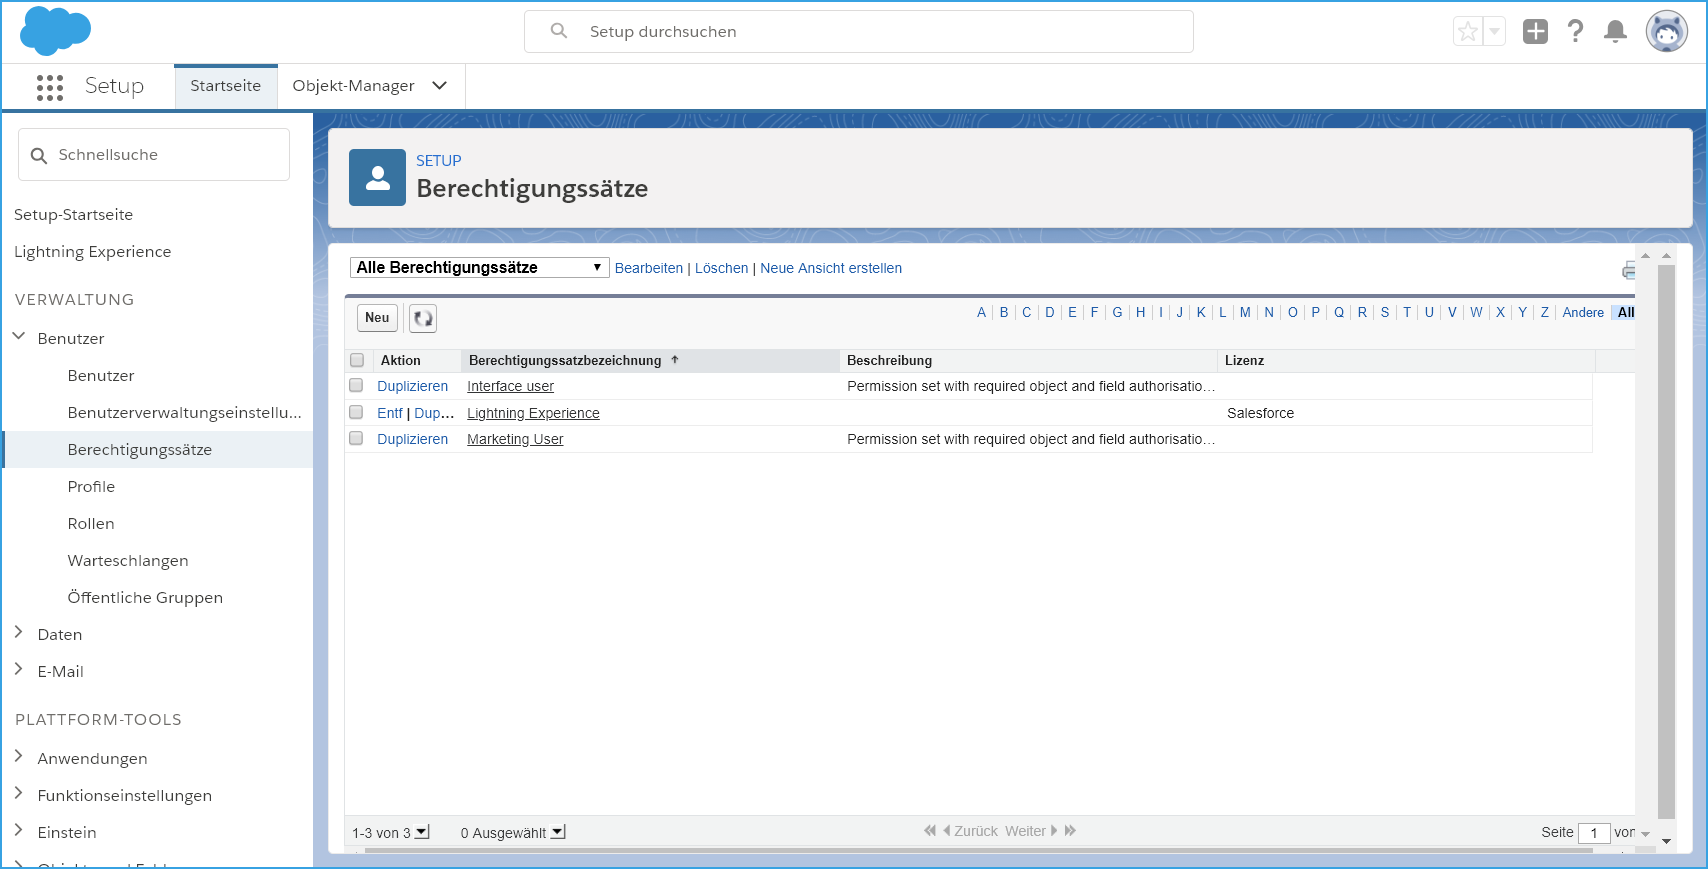The width and height of the screenshot is (1708, 869).
Task: Check the box for Interface user row
Action: tap(356, 386)
